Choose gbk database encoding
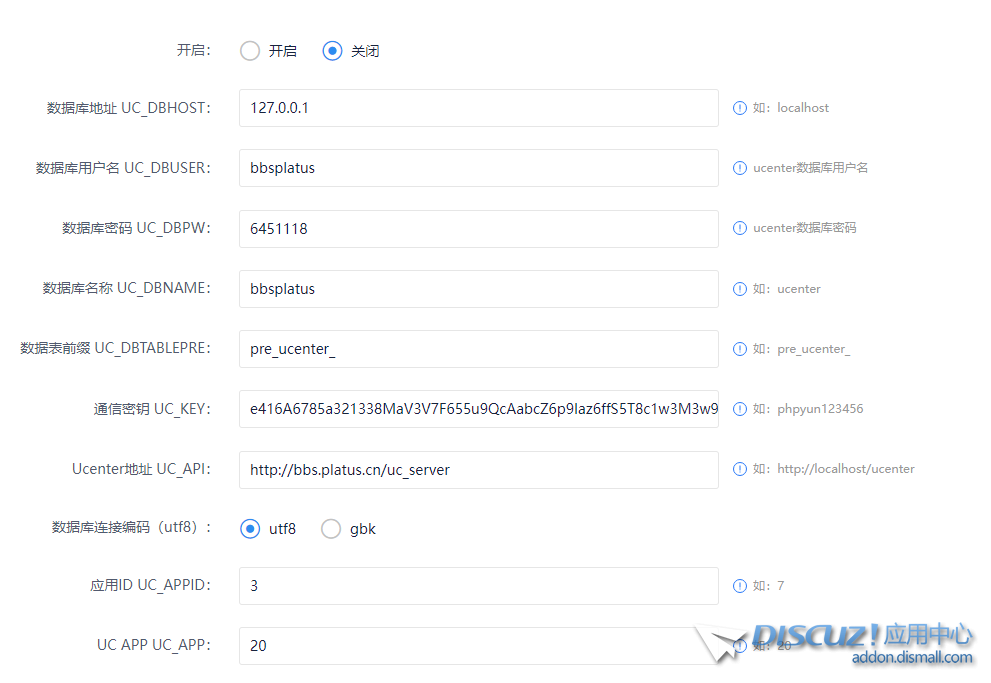This screenshot has height=683, width=991. 331,529
